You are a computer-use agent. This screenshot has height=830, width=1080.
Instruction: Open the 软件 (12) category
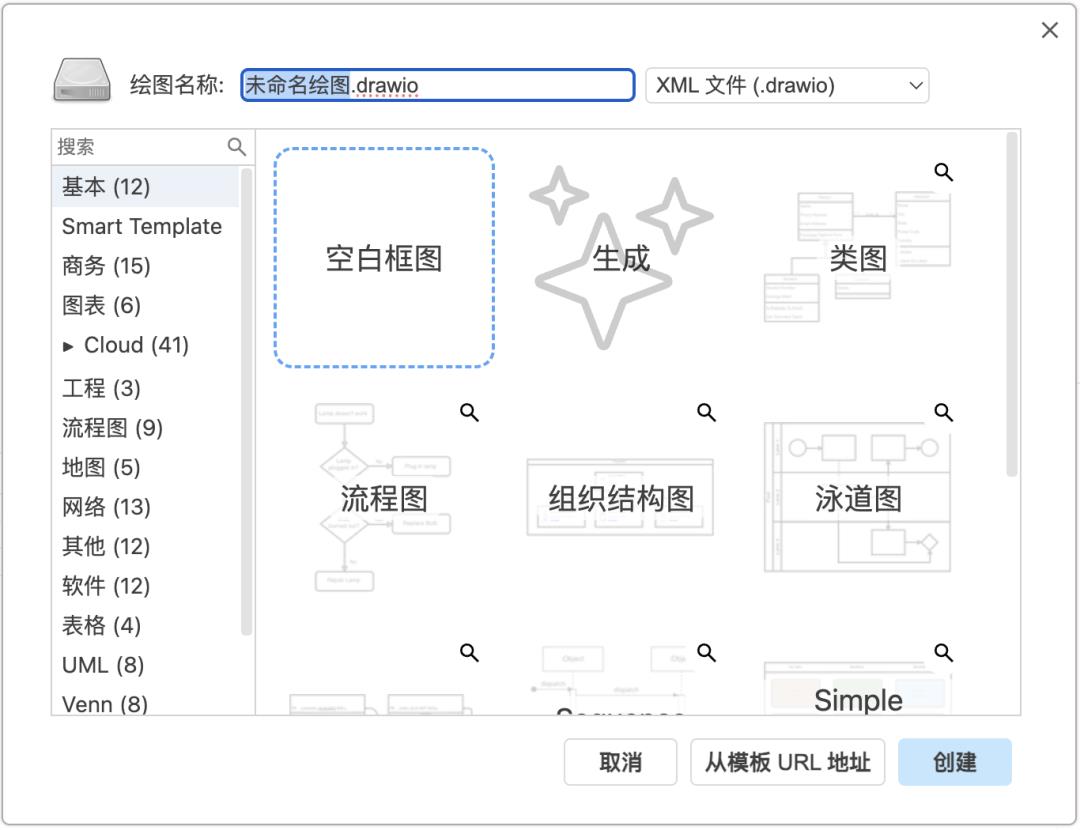tap(145, 586)
